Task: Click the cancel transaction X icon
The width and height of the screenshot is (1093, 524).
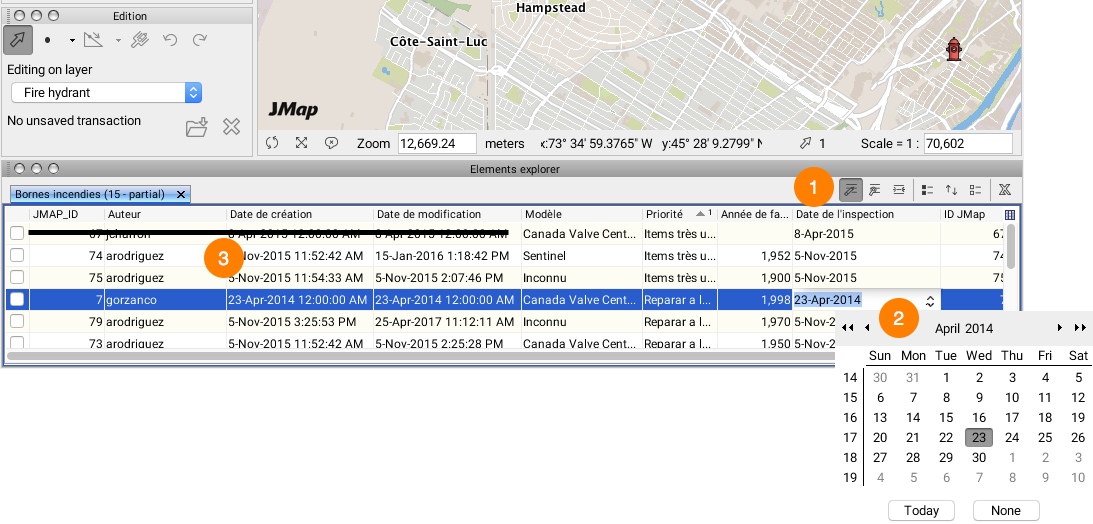Action: click(x=231, y=127)
